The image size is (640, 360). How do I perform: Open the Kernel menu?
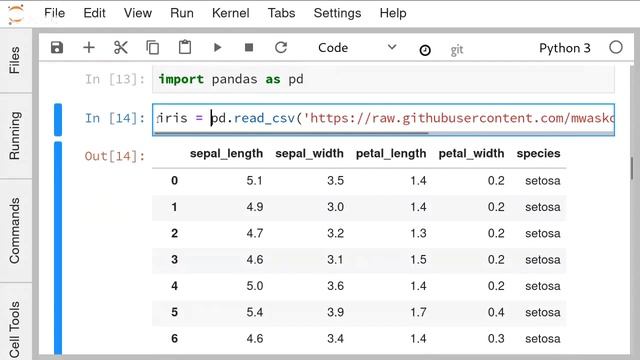(231, 13)
